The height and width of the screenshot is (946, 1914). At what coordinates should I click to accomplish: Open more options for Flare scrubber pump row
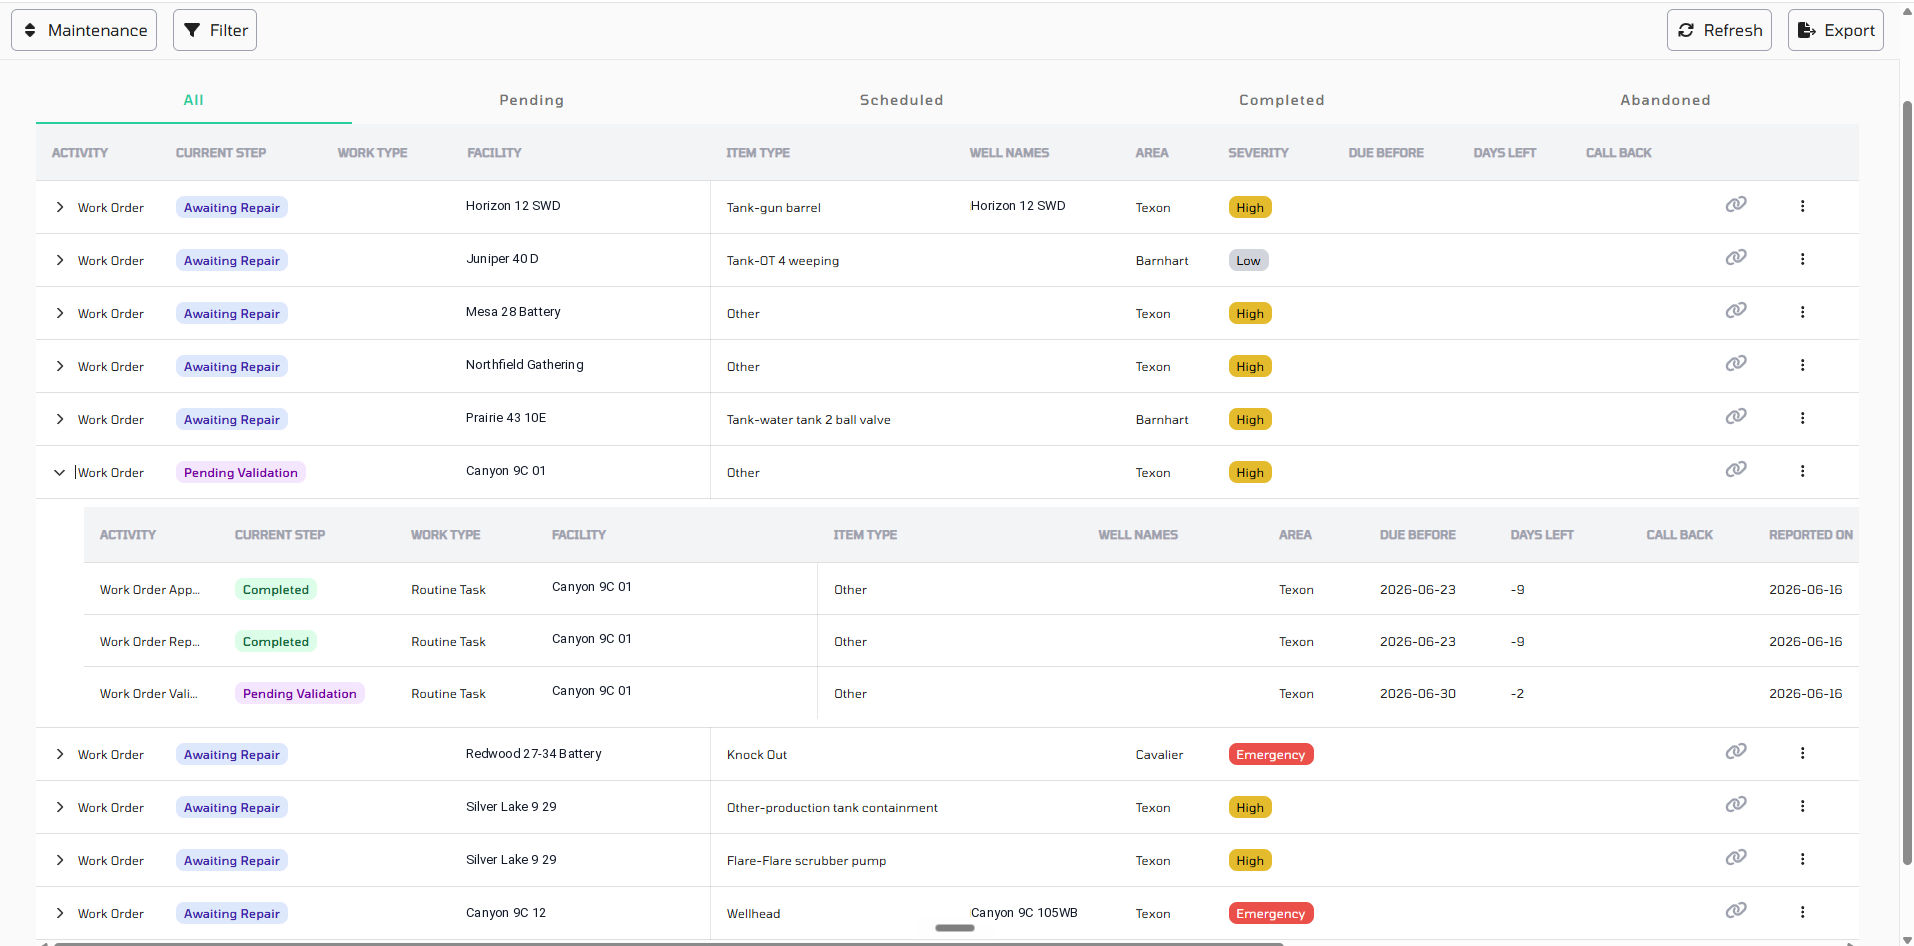(1803, 859)
